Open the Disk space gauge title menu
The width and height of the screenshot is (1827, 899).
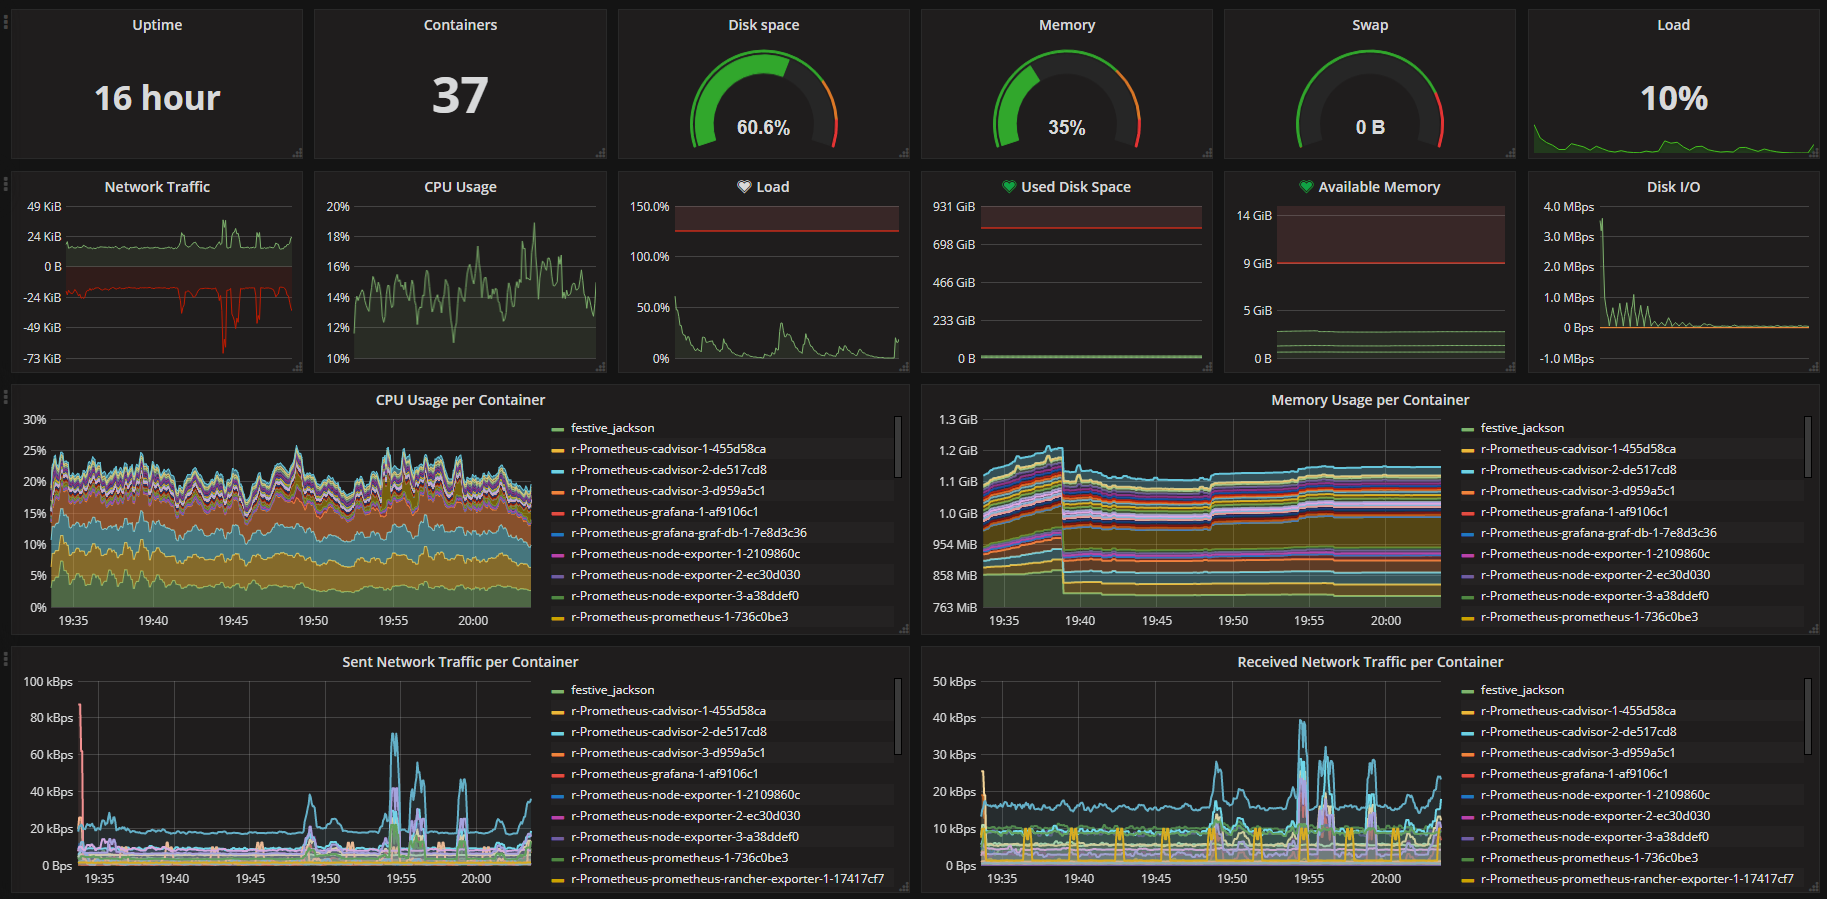[x=764, y=25]
